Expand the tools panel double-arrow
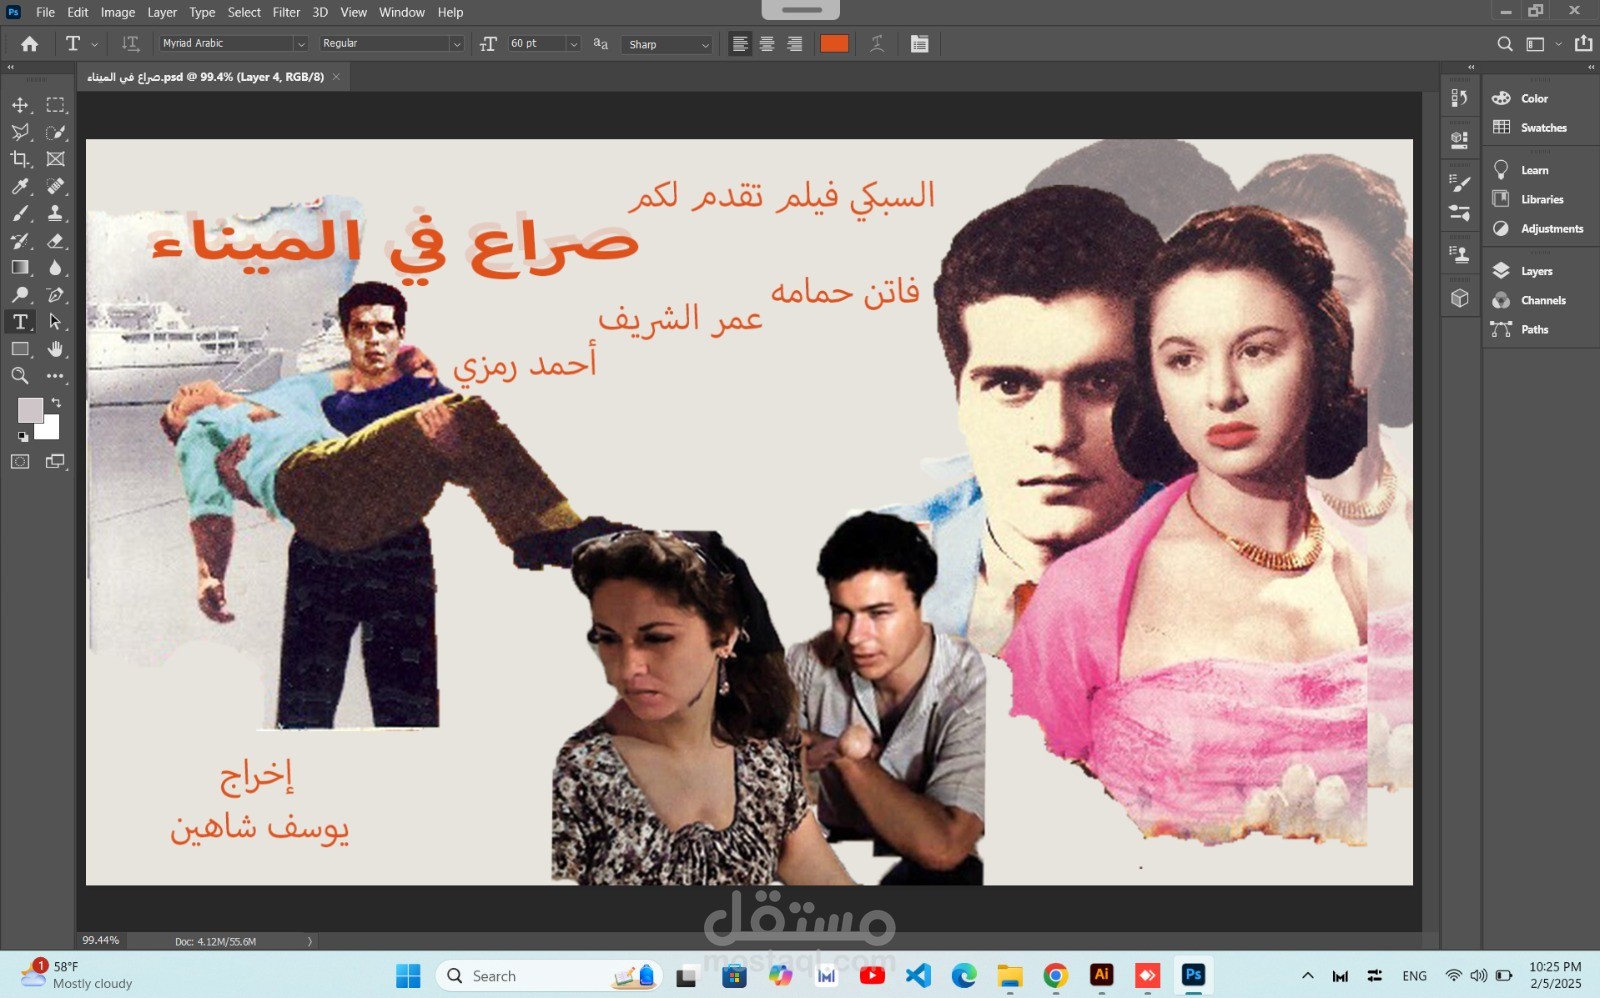 coord(11,67)
